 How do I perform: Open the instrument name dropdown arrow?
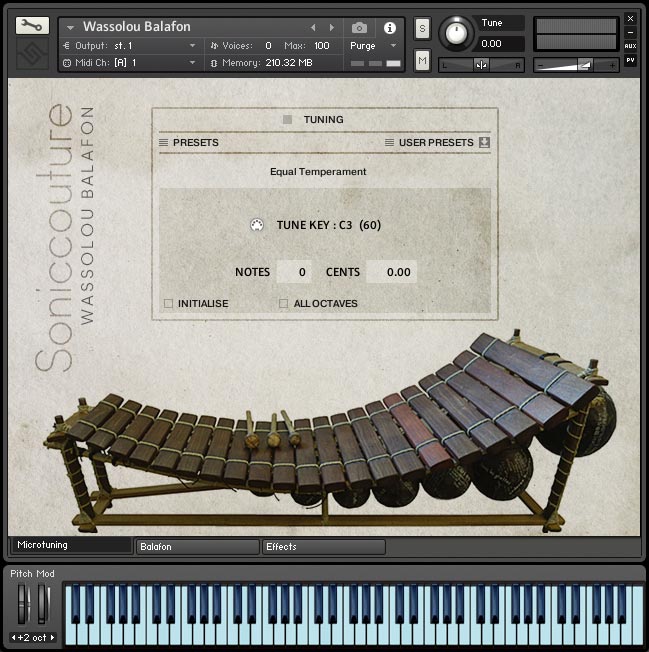coord(70,28)
